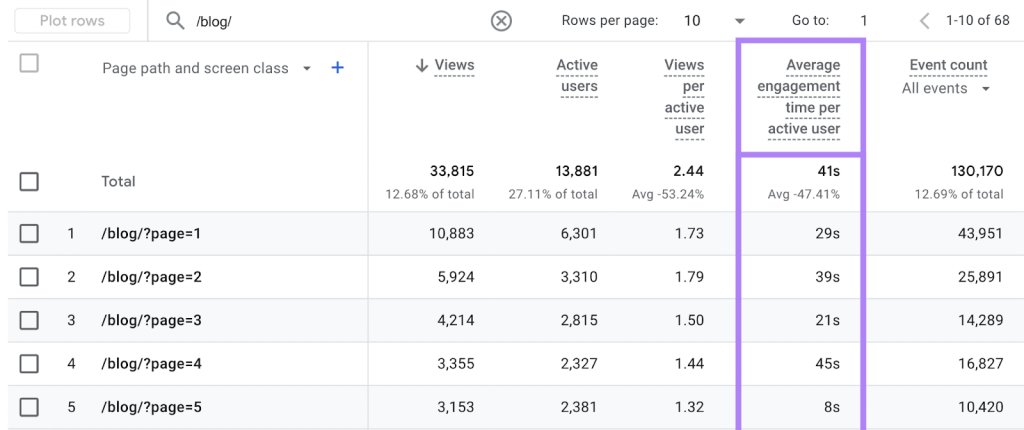Screen dimensions: 1024x430
Task: Go to previous page of rows
Action: coord(924,21)
